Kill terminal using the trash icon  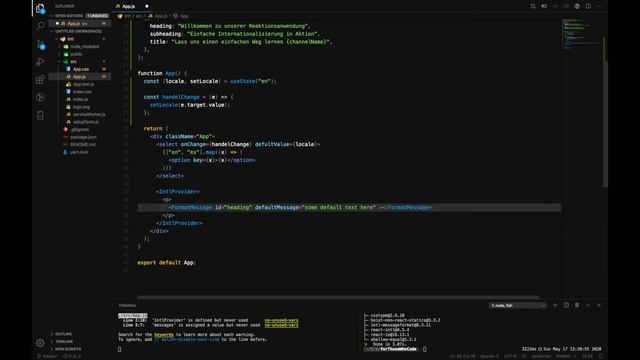click(577, 305)
